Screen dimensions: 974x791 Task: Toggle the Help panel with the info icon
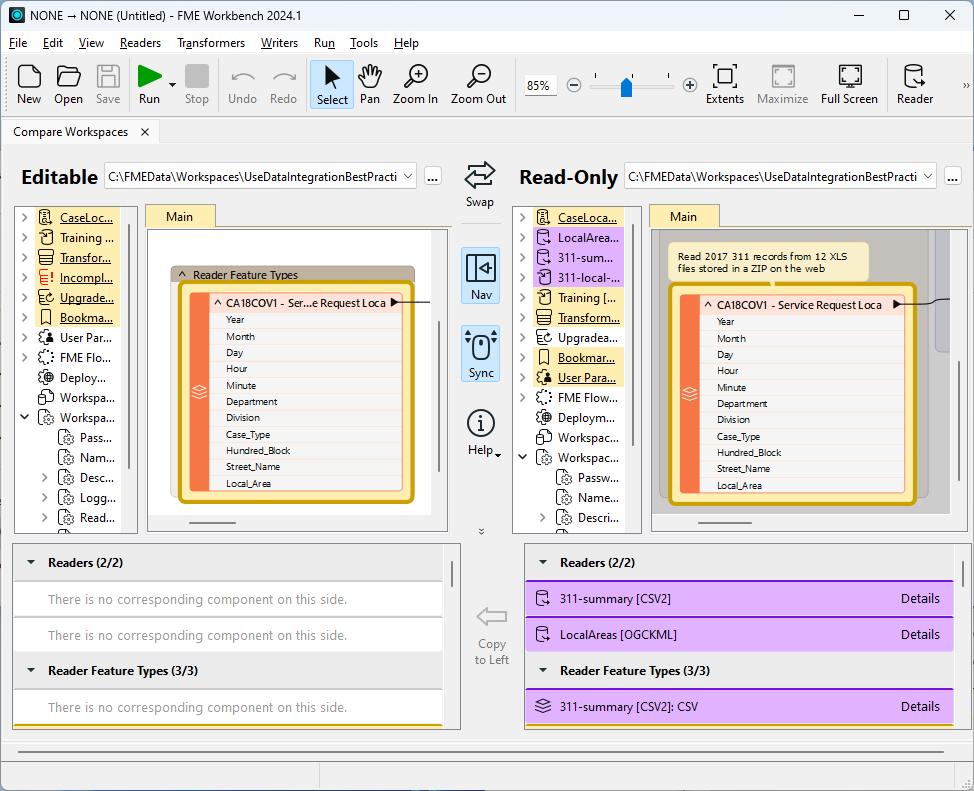coord(480,424)
